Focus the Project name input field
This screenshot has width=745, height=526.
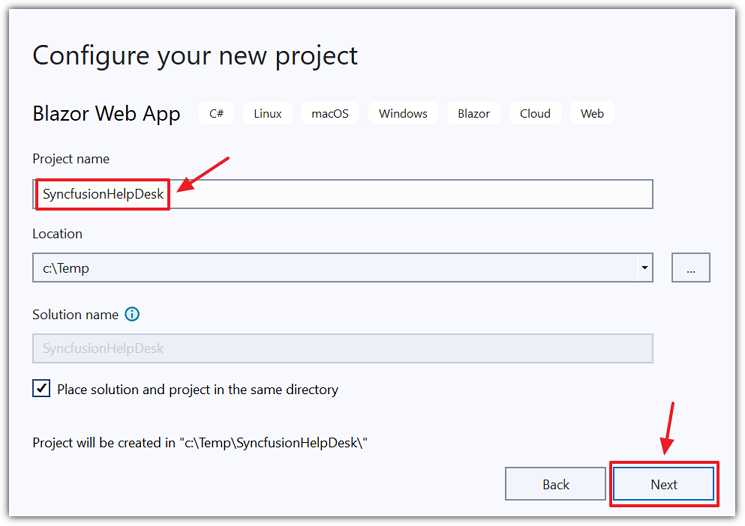343,194
